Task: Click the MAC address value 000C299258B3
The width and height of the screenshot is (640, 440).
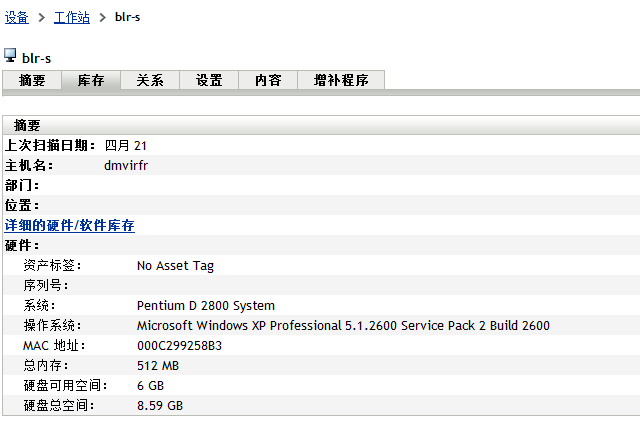Action: point(179,346)
